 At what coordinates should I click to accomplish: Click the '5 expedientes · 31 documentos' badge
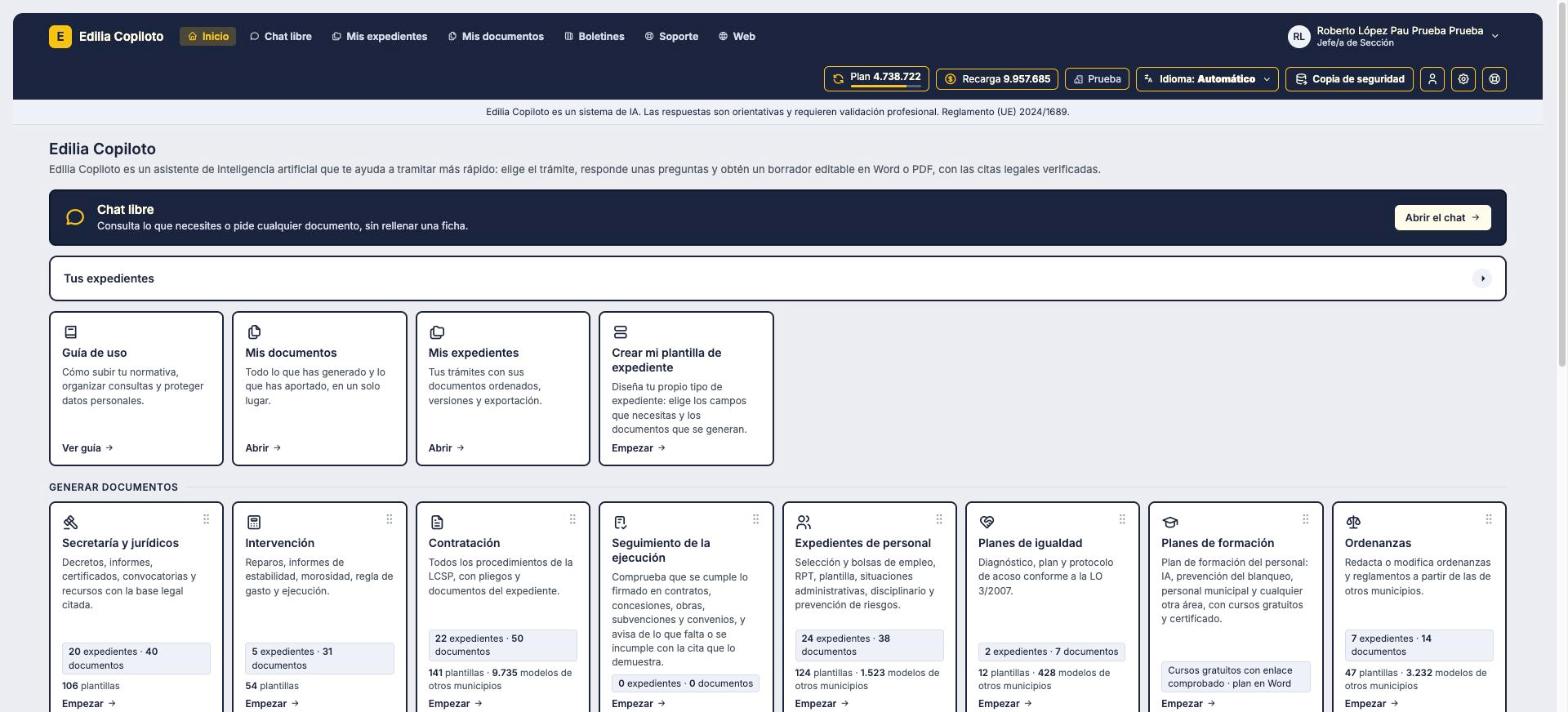coord(319,659)
